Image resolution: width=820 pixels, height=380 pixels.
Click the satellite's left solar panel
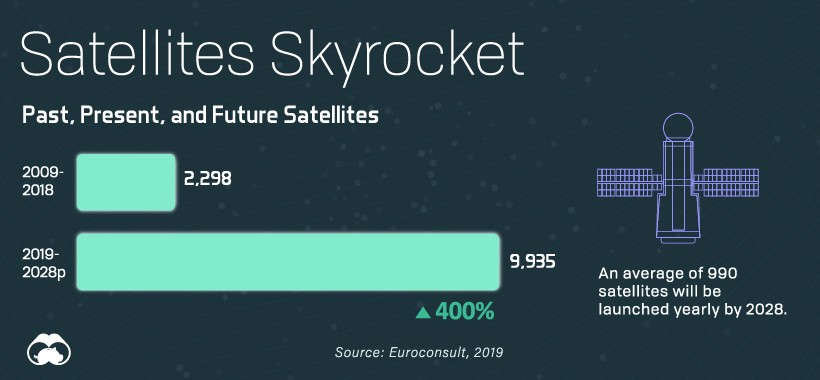629,182
